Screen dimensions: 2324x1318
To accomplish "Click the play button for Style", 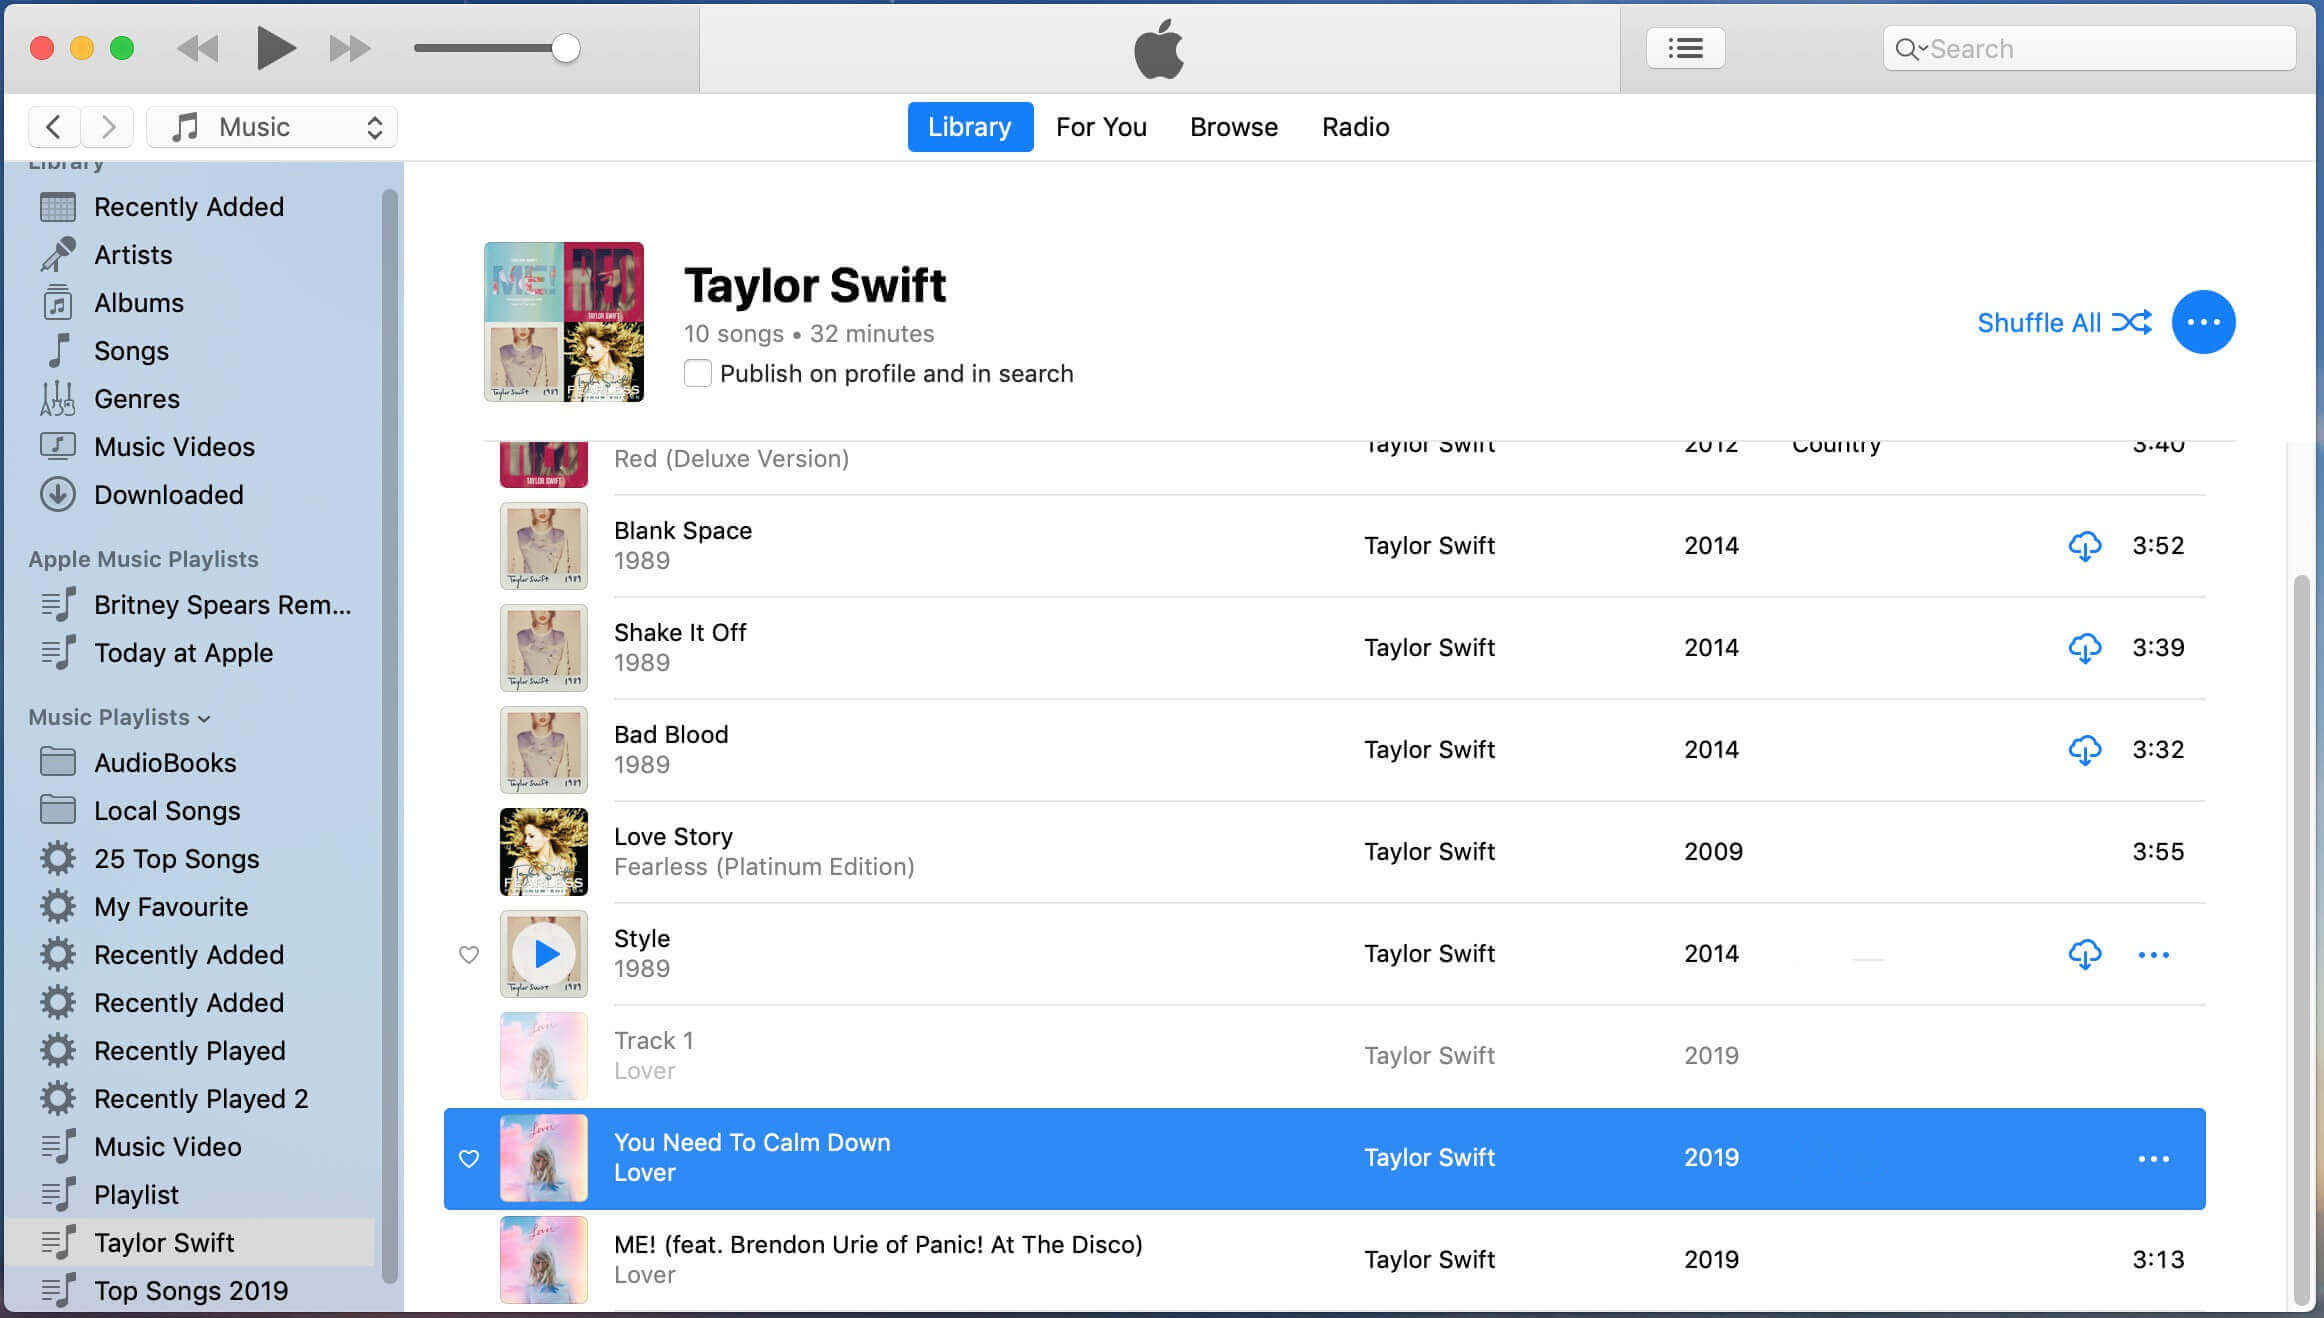I will (x=544, y=953).
